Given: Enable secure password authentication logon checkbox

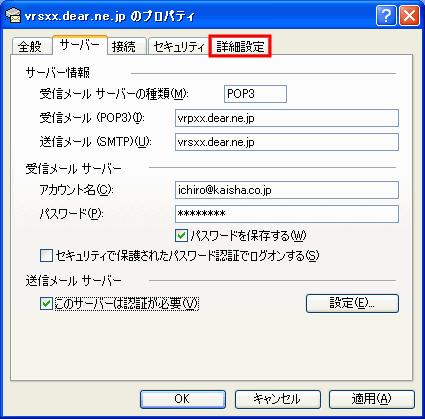Looking at the screenshot, I should click(46, 256).
